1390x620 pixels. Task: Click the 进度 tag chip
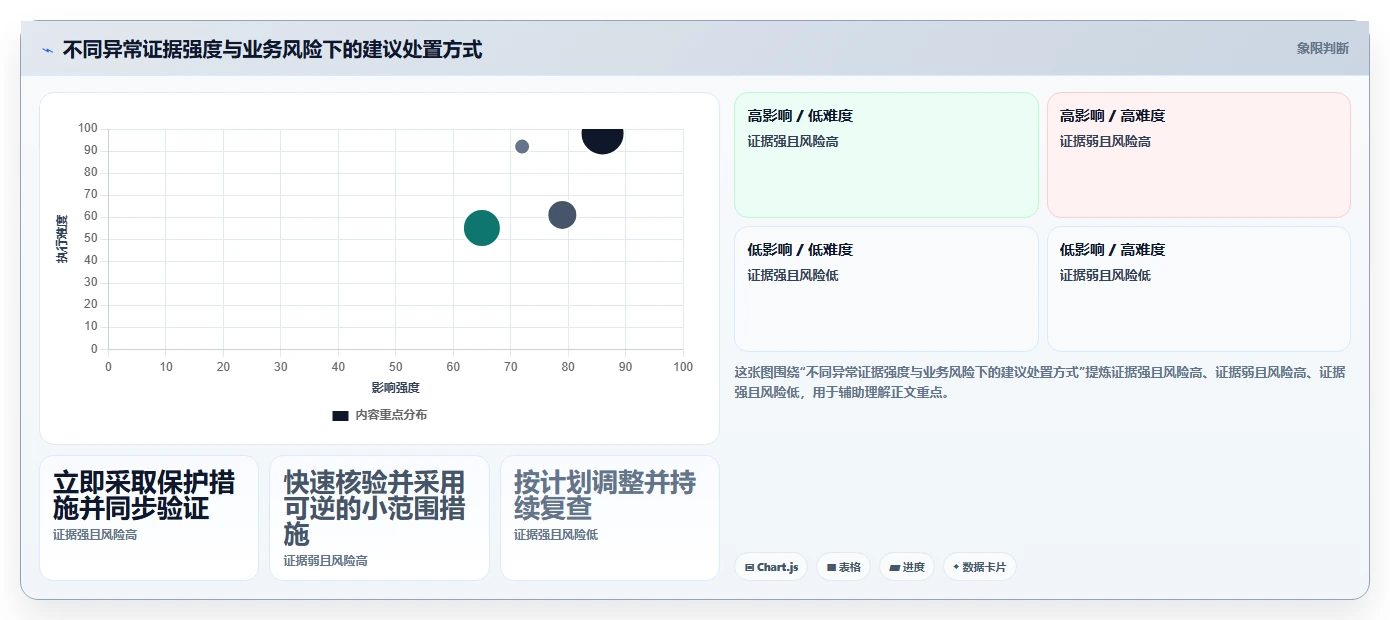coord(907,567)
